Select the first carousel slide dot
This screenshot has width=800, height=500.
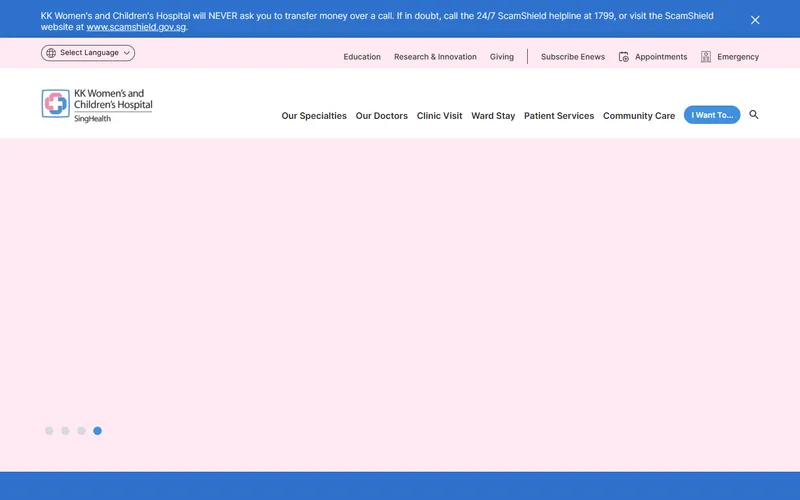tap(49, 431)
